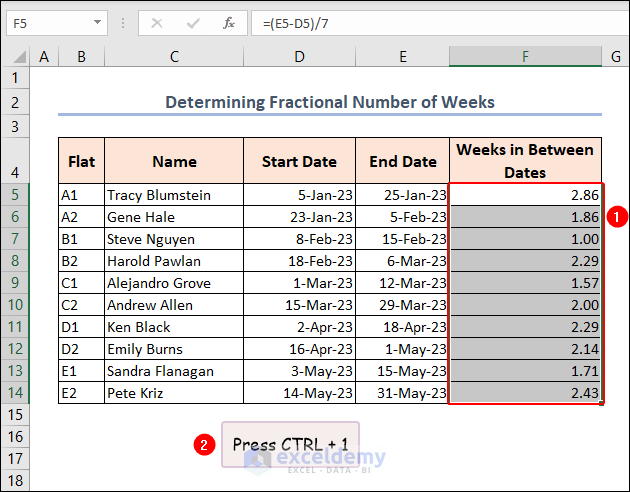Select column F header
Screen dimensions: 630x492
pos(525,58)
